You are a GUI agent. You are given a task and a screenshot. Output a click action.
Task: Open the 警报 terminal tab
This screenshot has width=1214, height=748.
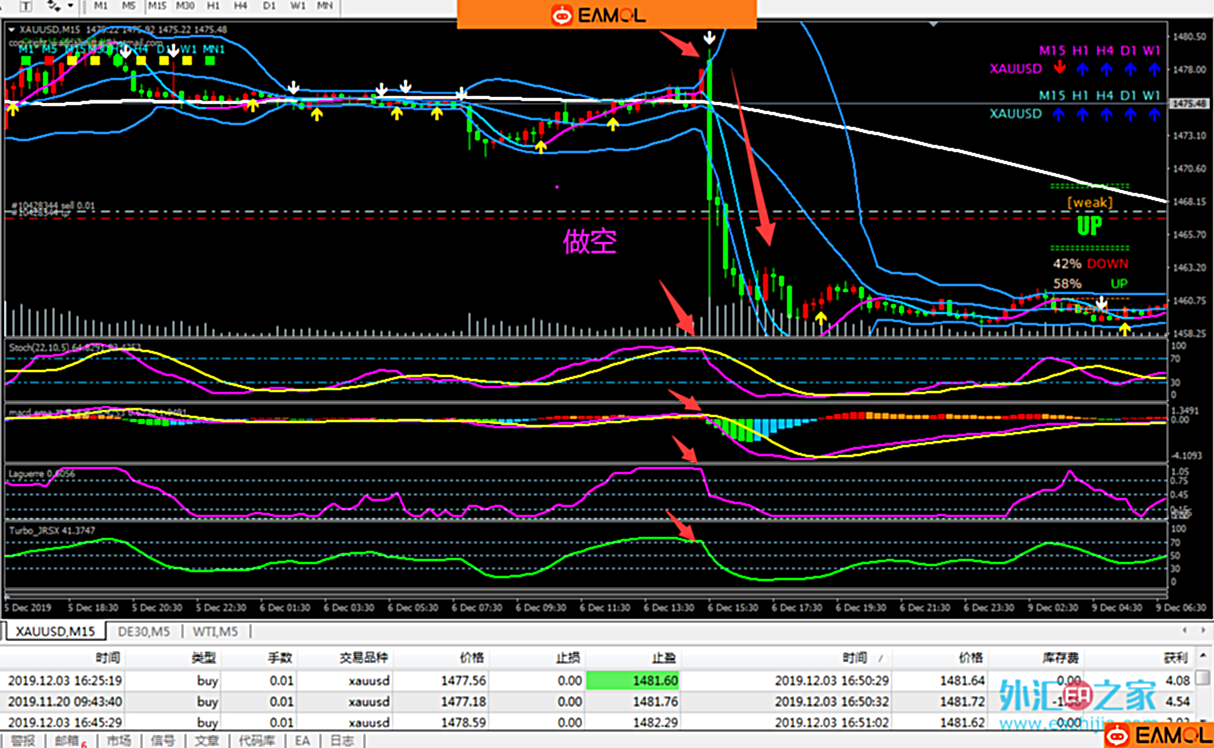[x=22, y=741]
